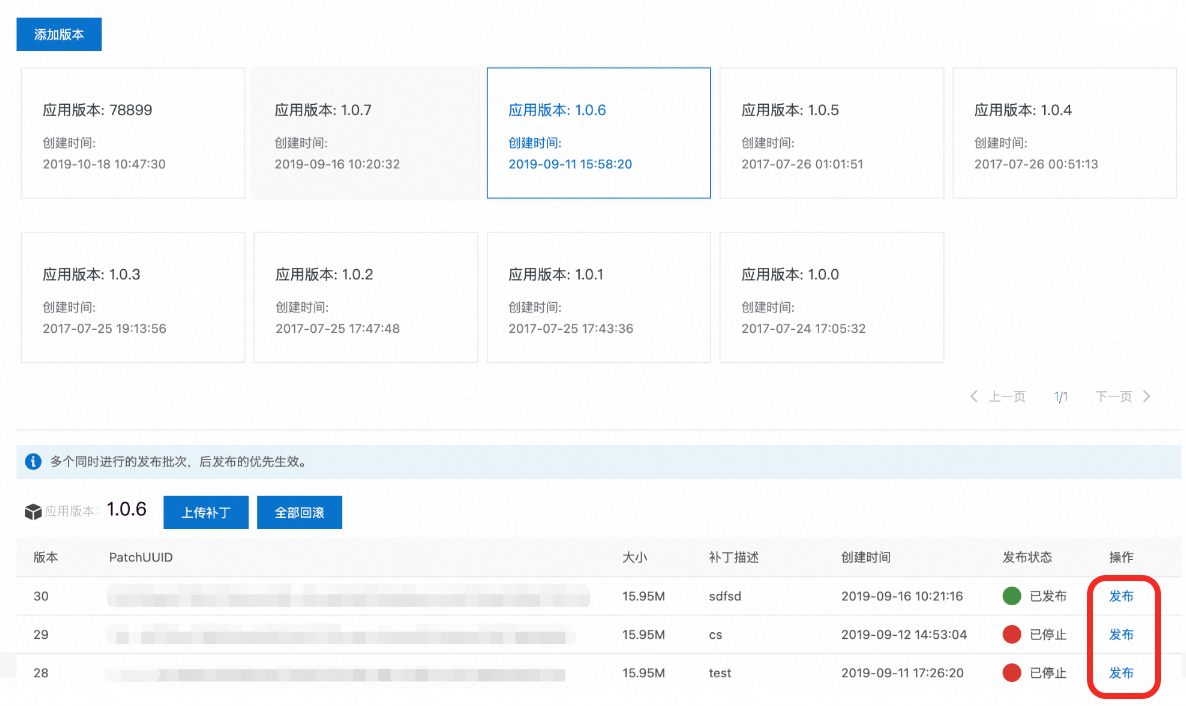Click the 全部回滚 button
Viewport: 1186px width, 706px height.
click(300, 512)
